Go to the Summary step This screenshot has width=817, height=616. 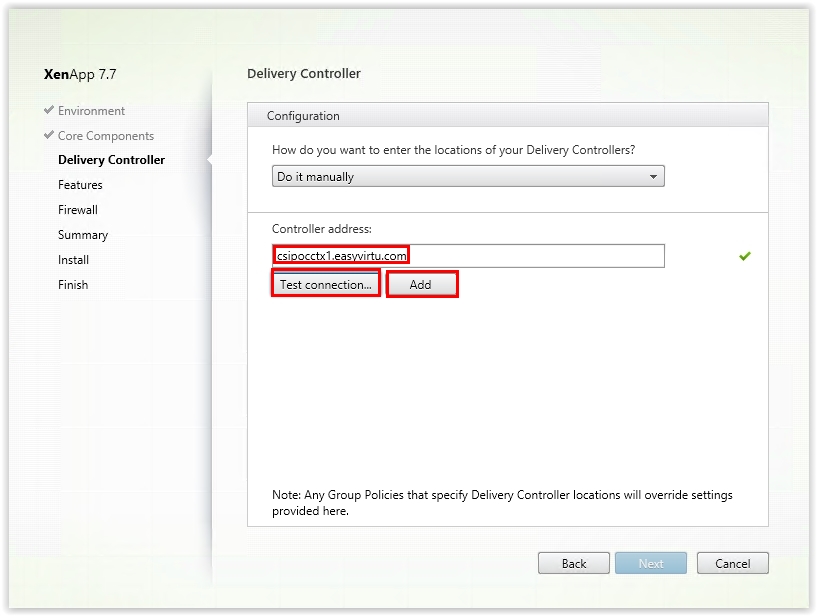[83, 235]
